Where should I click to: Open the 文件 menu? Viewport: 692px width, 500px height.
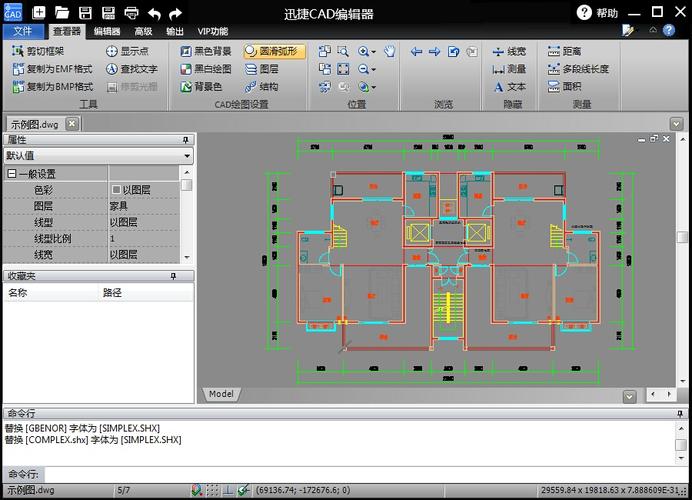coord(22,31)
